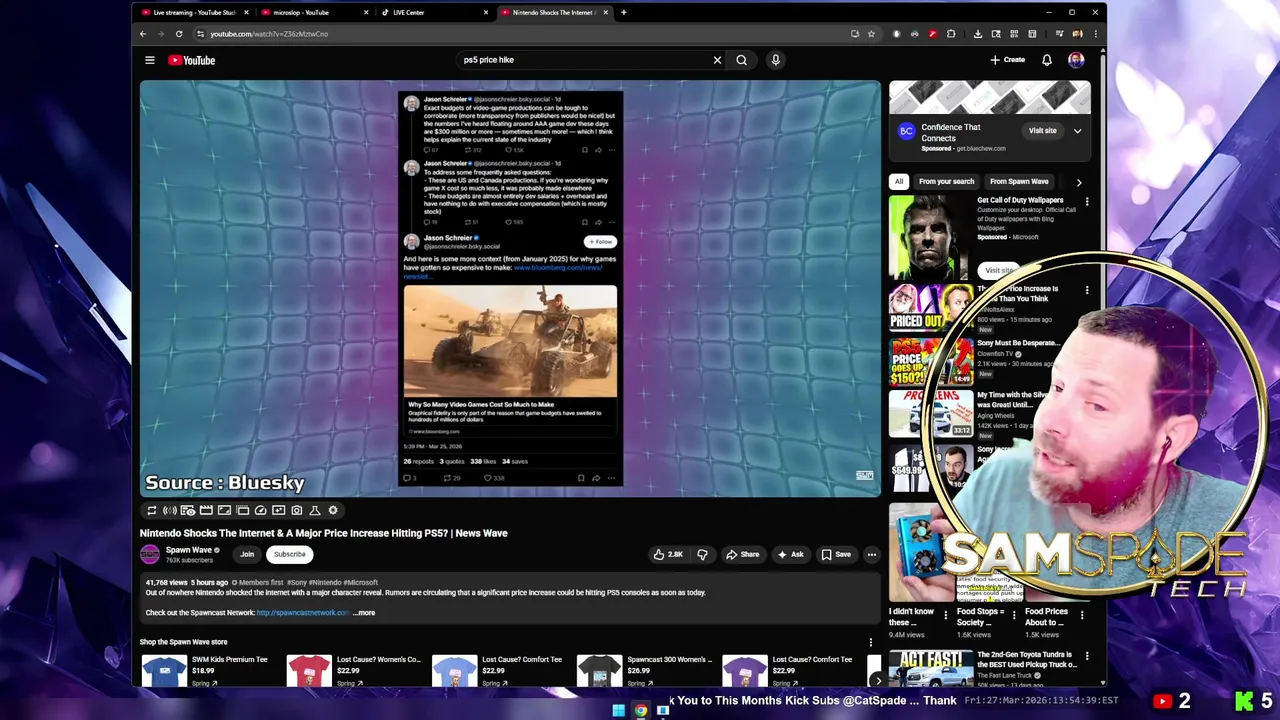1280x720 pixels.
Task: Save the video to a playlist
Action: point(836,554)
